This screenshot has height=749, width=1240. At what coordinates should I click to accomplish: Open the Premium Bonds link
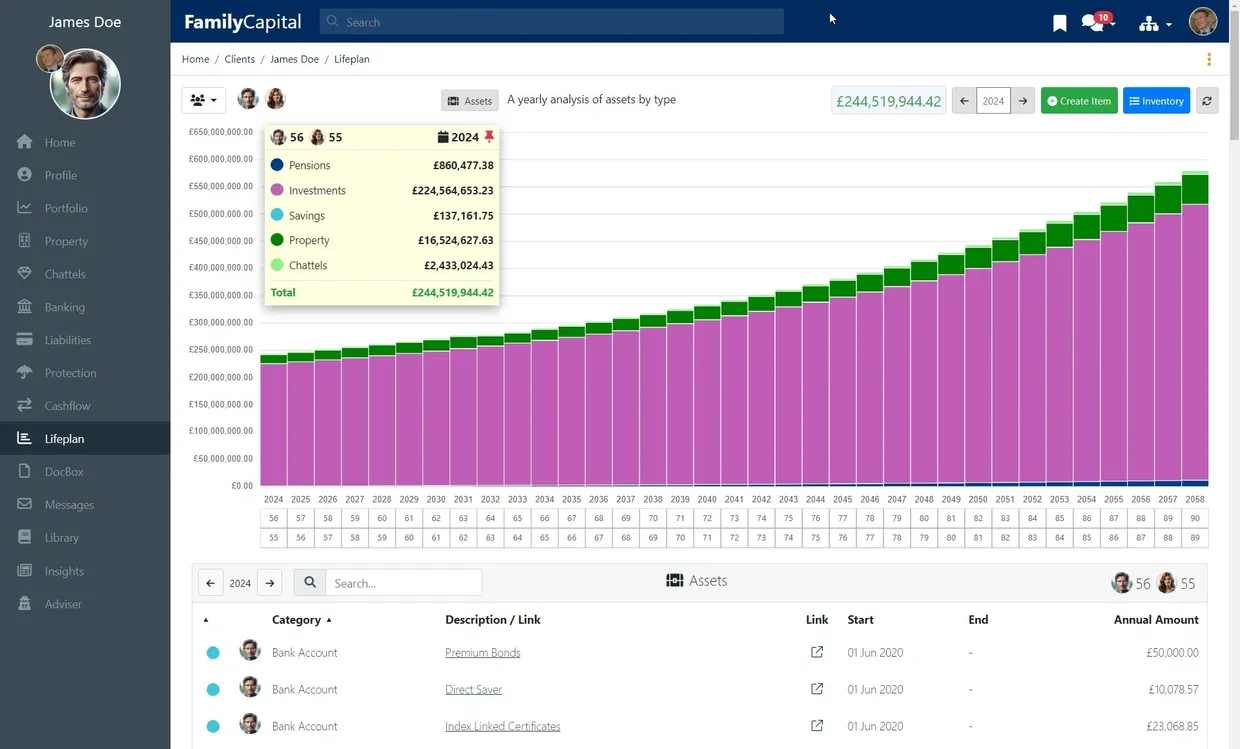[482, 652]
